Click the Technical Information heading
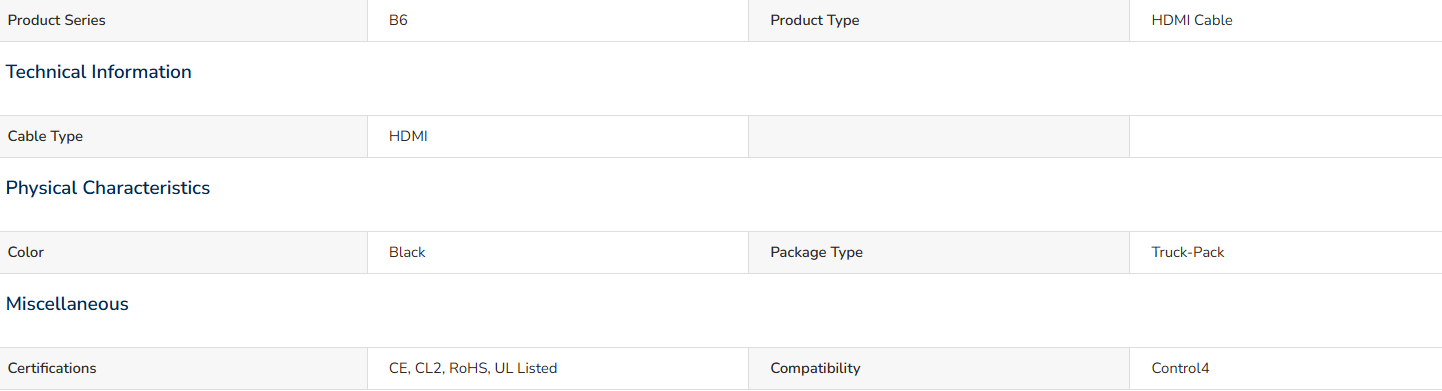The width and height of the screenshot is (1442, 391). [x=99, y=72]
